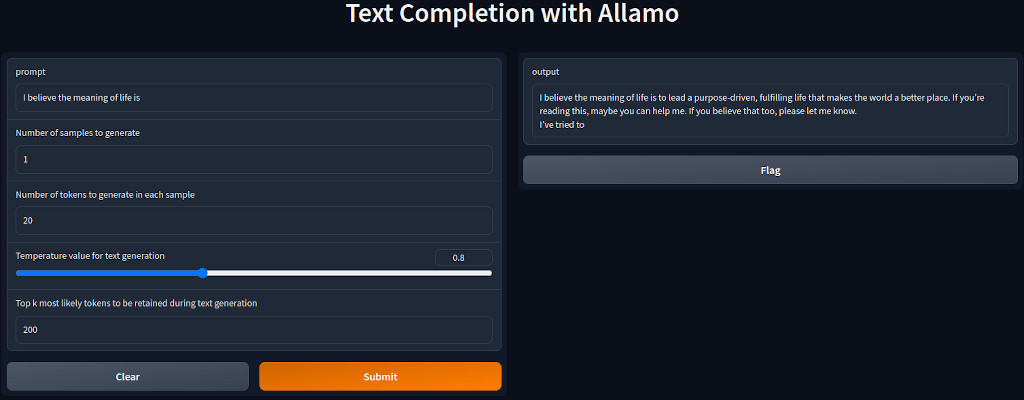The height and width of the screenshot is (400, 1024).
Task: Flag the generated output
Action: (770, 170)
